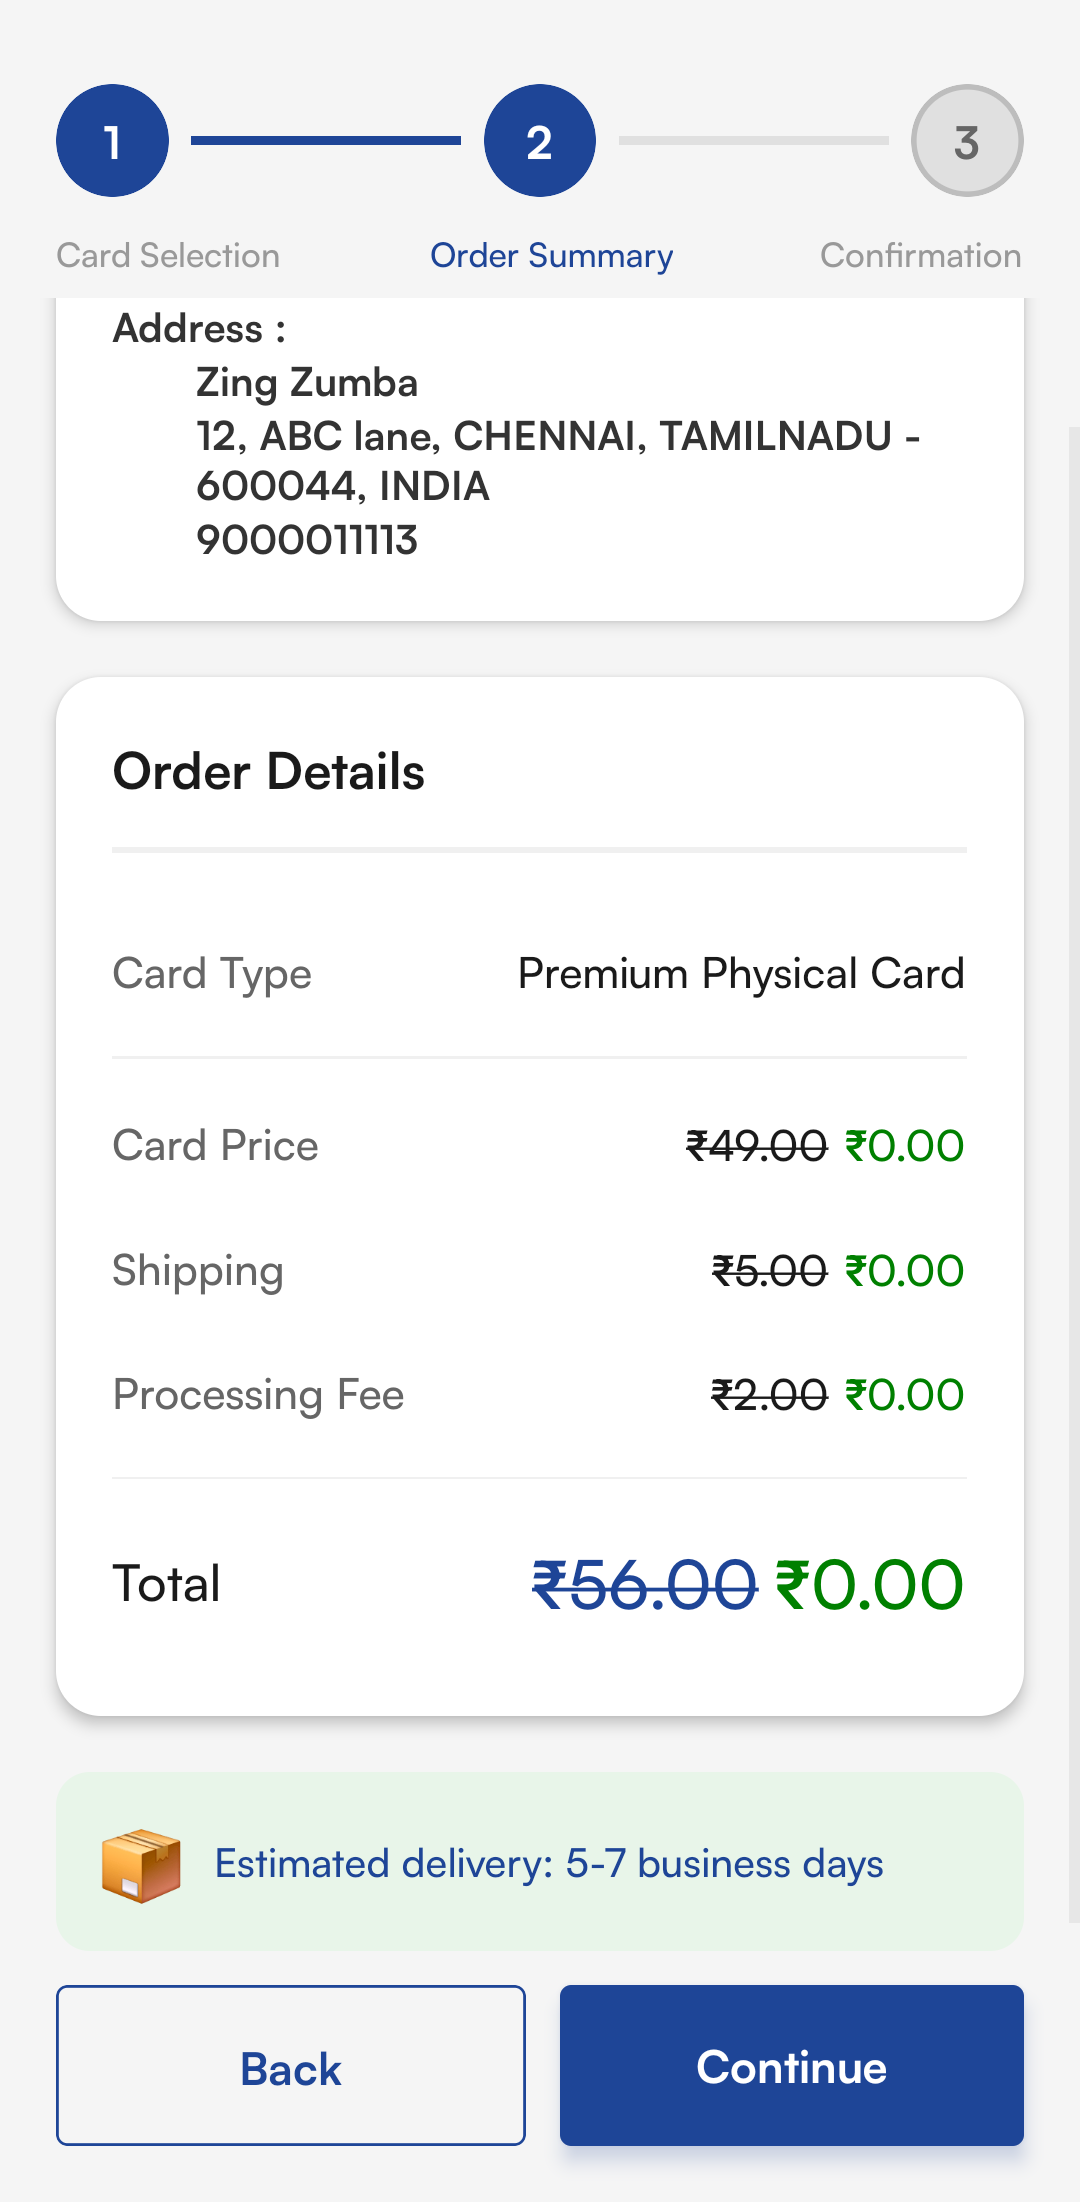Click the green ₹0.00 shipping amount
Screen dimensions: 1080x2202
[x=904, y=1271]
